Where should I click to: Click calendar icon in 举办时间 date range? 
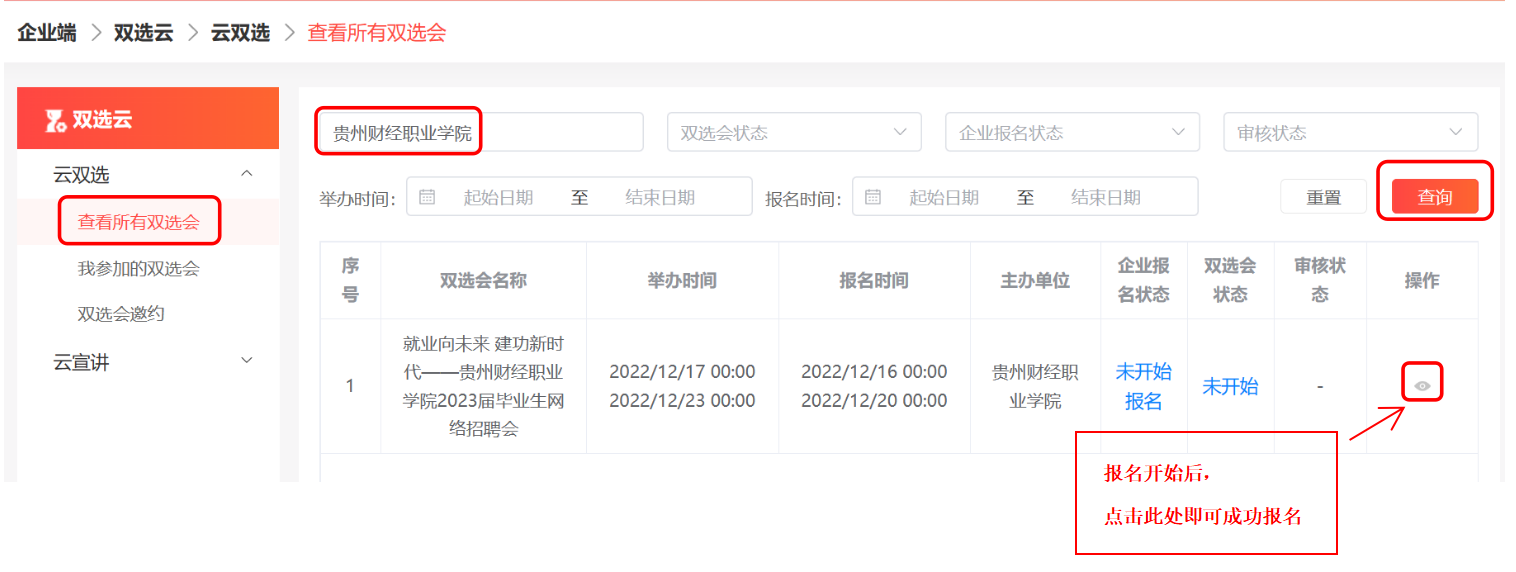coord(427,197)
